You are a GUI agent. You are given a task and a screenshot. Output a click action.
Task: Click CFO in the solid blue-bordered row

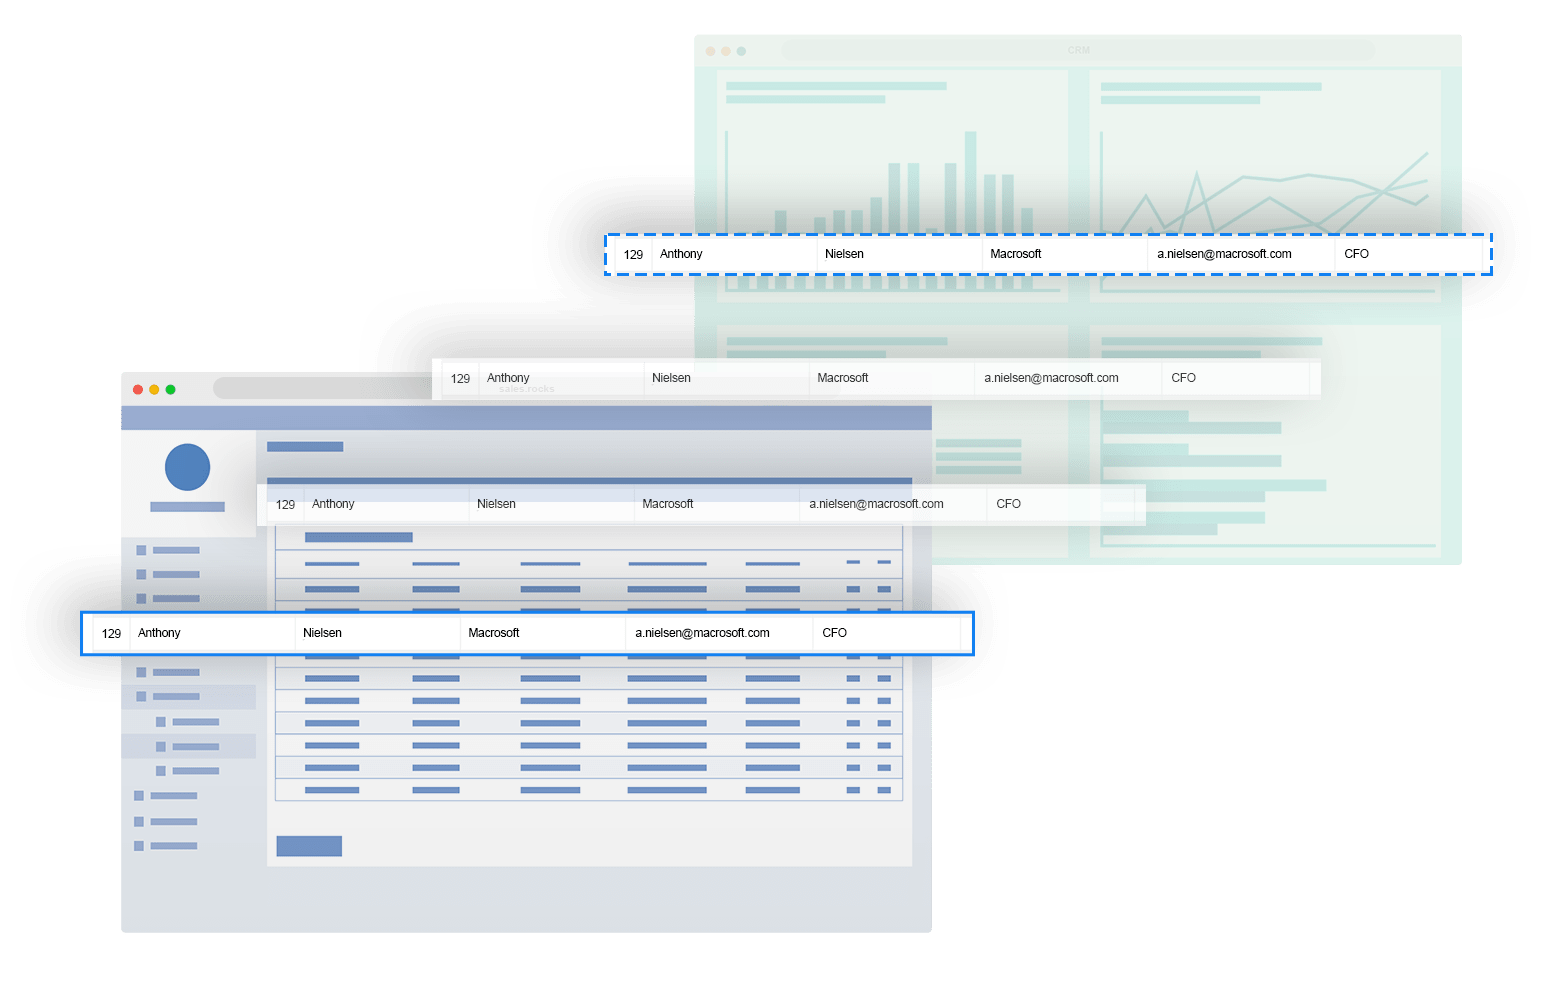click(x=834, y=633)
